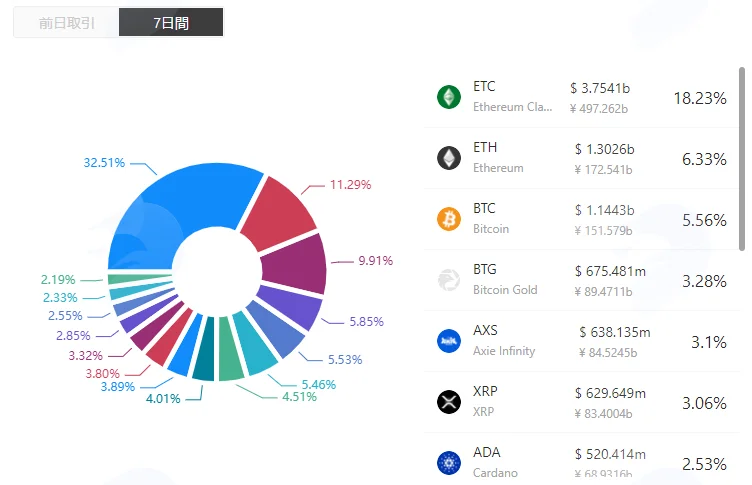Click the coin list vertical scrollbar
The width and height of the screenshot is (752, 485).
[742, 159]
